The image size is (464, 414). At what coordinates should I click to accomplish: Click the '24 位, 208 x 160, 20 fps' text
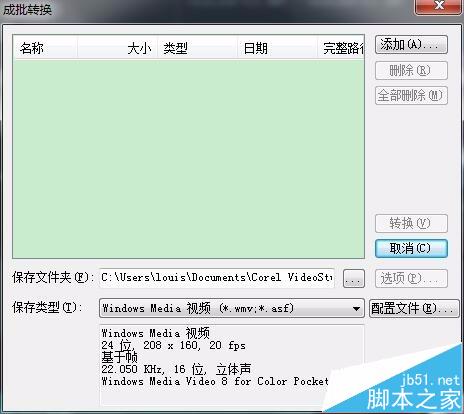coord(173,345)
